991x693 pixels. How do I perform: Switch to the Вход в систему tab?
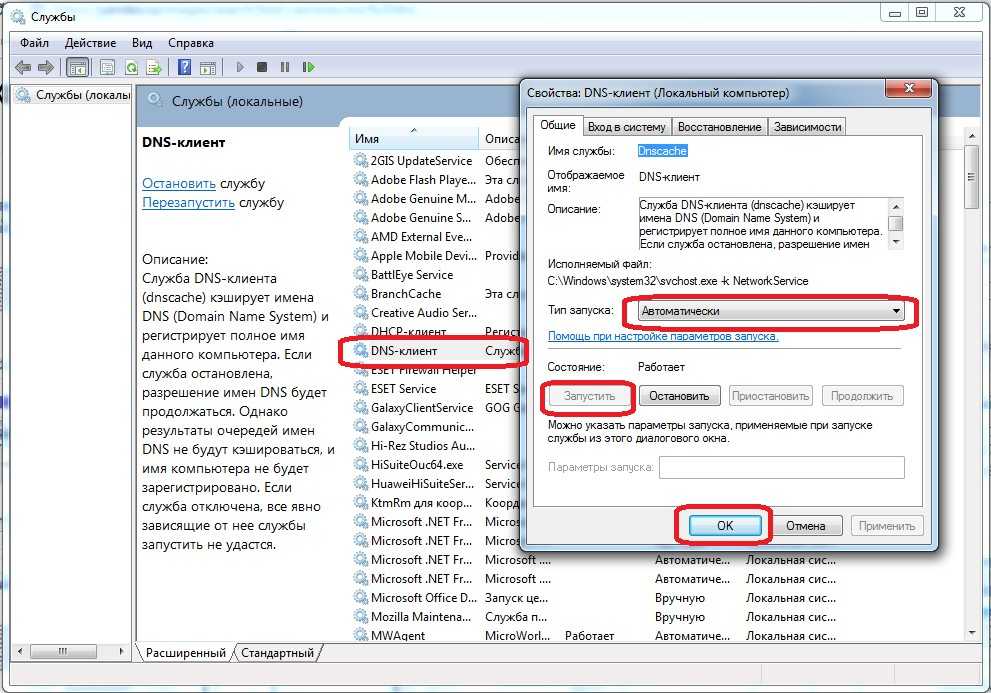(626, 126)
